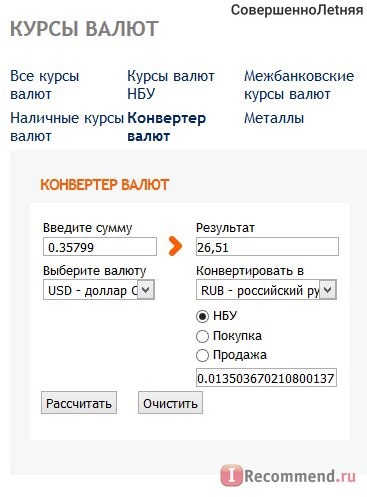
Task: Switch to the Металлы tab
Action: point(274,118)
